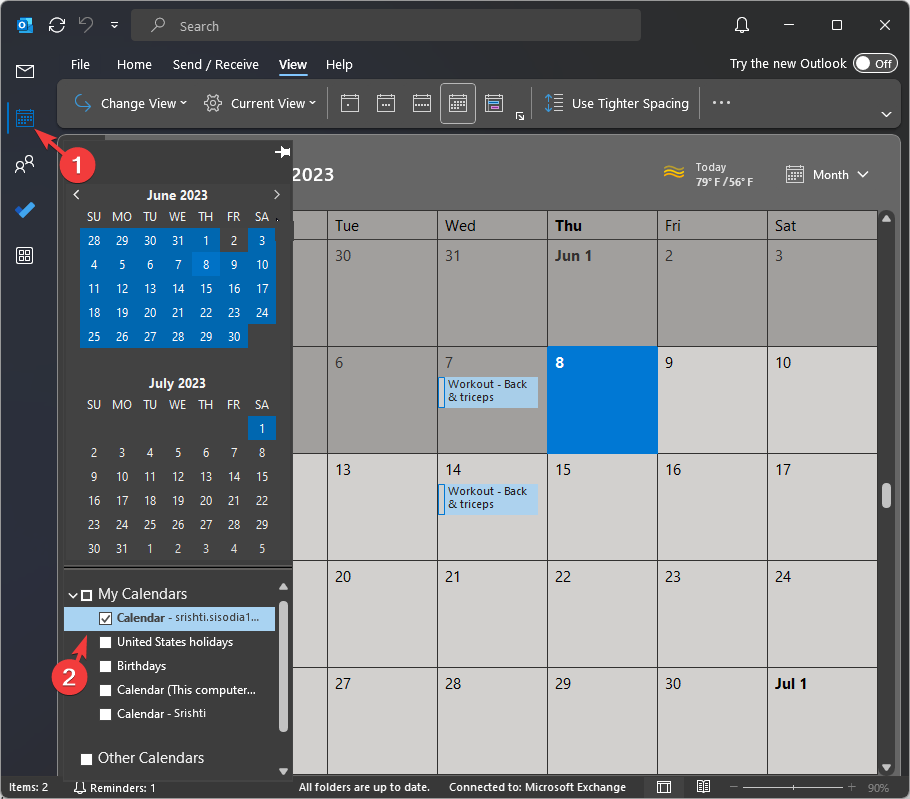This screenshot has width=910, height=799.
Task: Open the Reading View icon in the status bar
Action: [x=703, y=786]
